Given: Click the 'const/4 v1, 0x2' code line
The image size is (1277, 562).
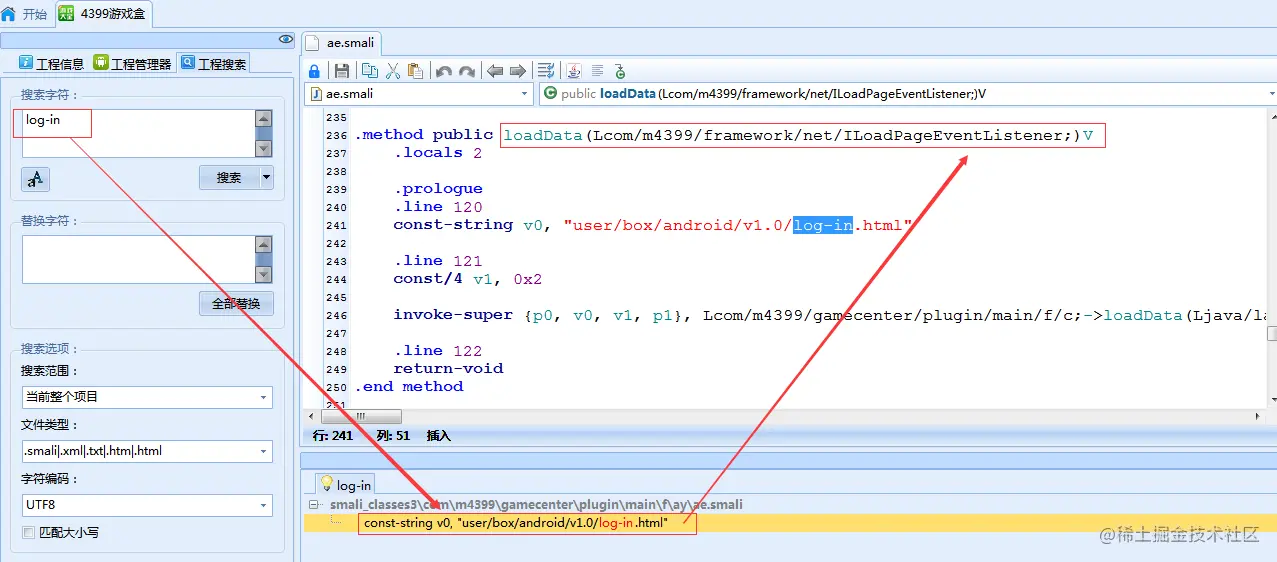Looking at the screenshot, I should (467, 279).
